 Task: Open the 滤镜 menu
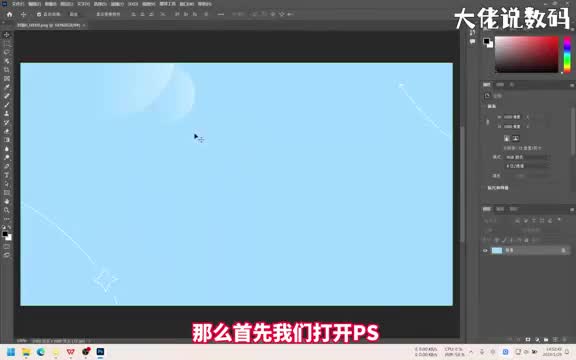117,4
